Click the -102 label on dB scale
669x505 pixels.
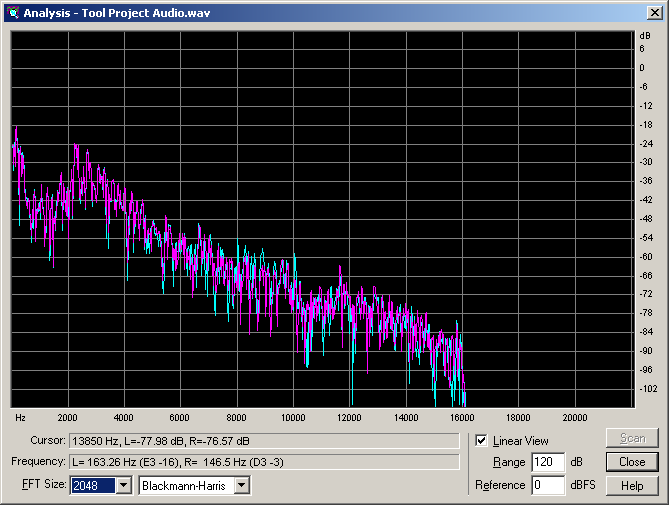tap(646, 388)
